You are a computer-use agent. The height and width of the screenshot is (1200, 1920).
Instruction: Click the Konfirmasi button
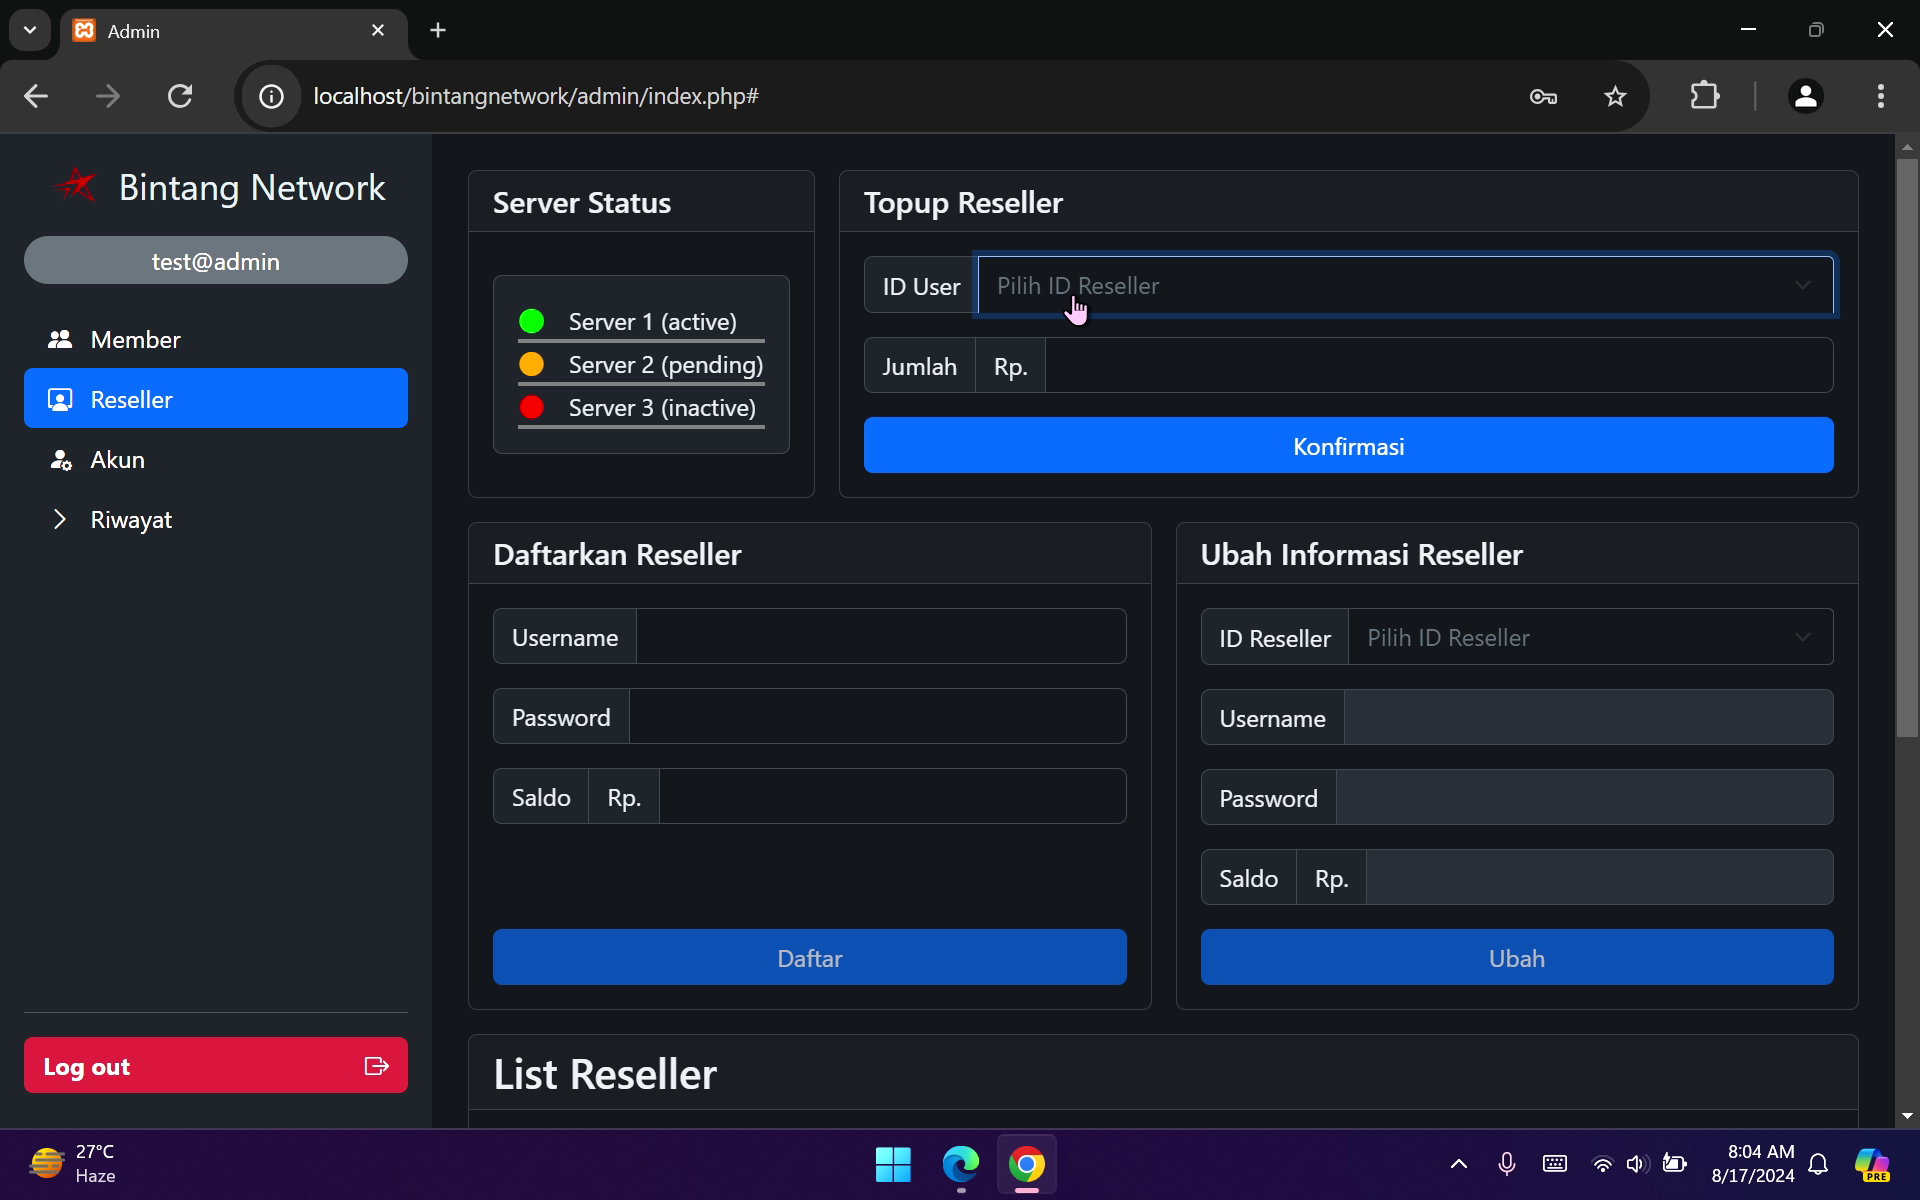tap(1348, 446)
